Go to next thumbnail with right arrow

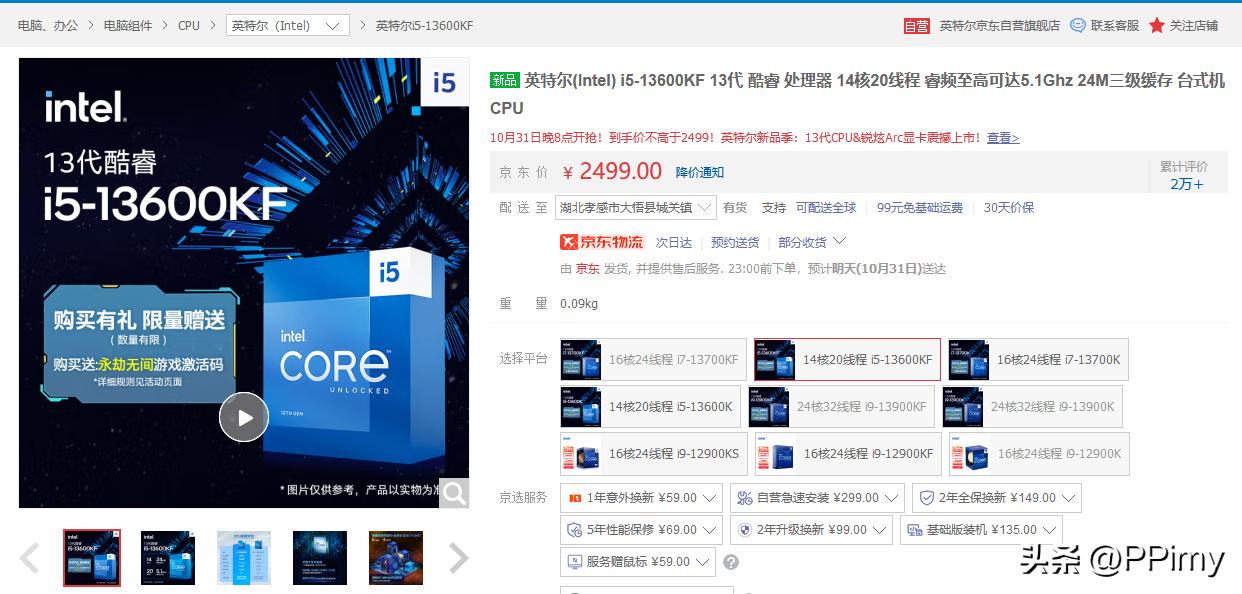[458, 558]
